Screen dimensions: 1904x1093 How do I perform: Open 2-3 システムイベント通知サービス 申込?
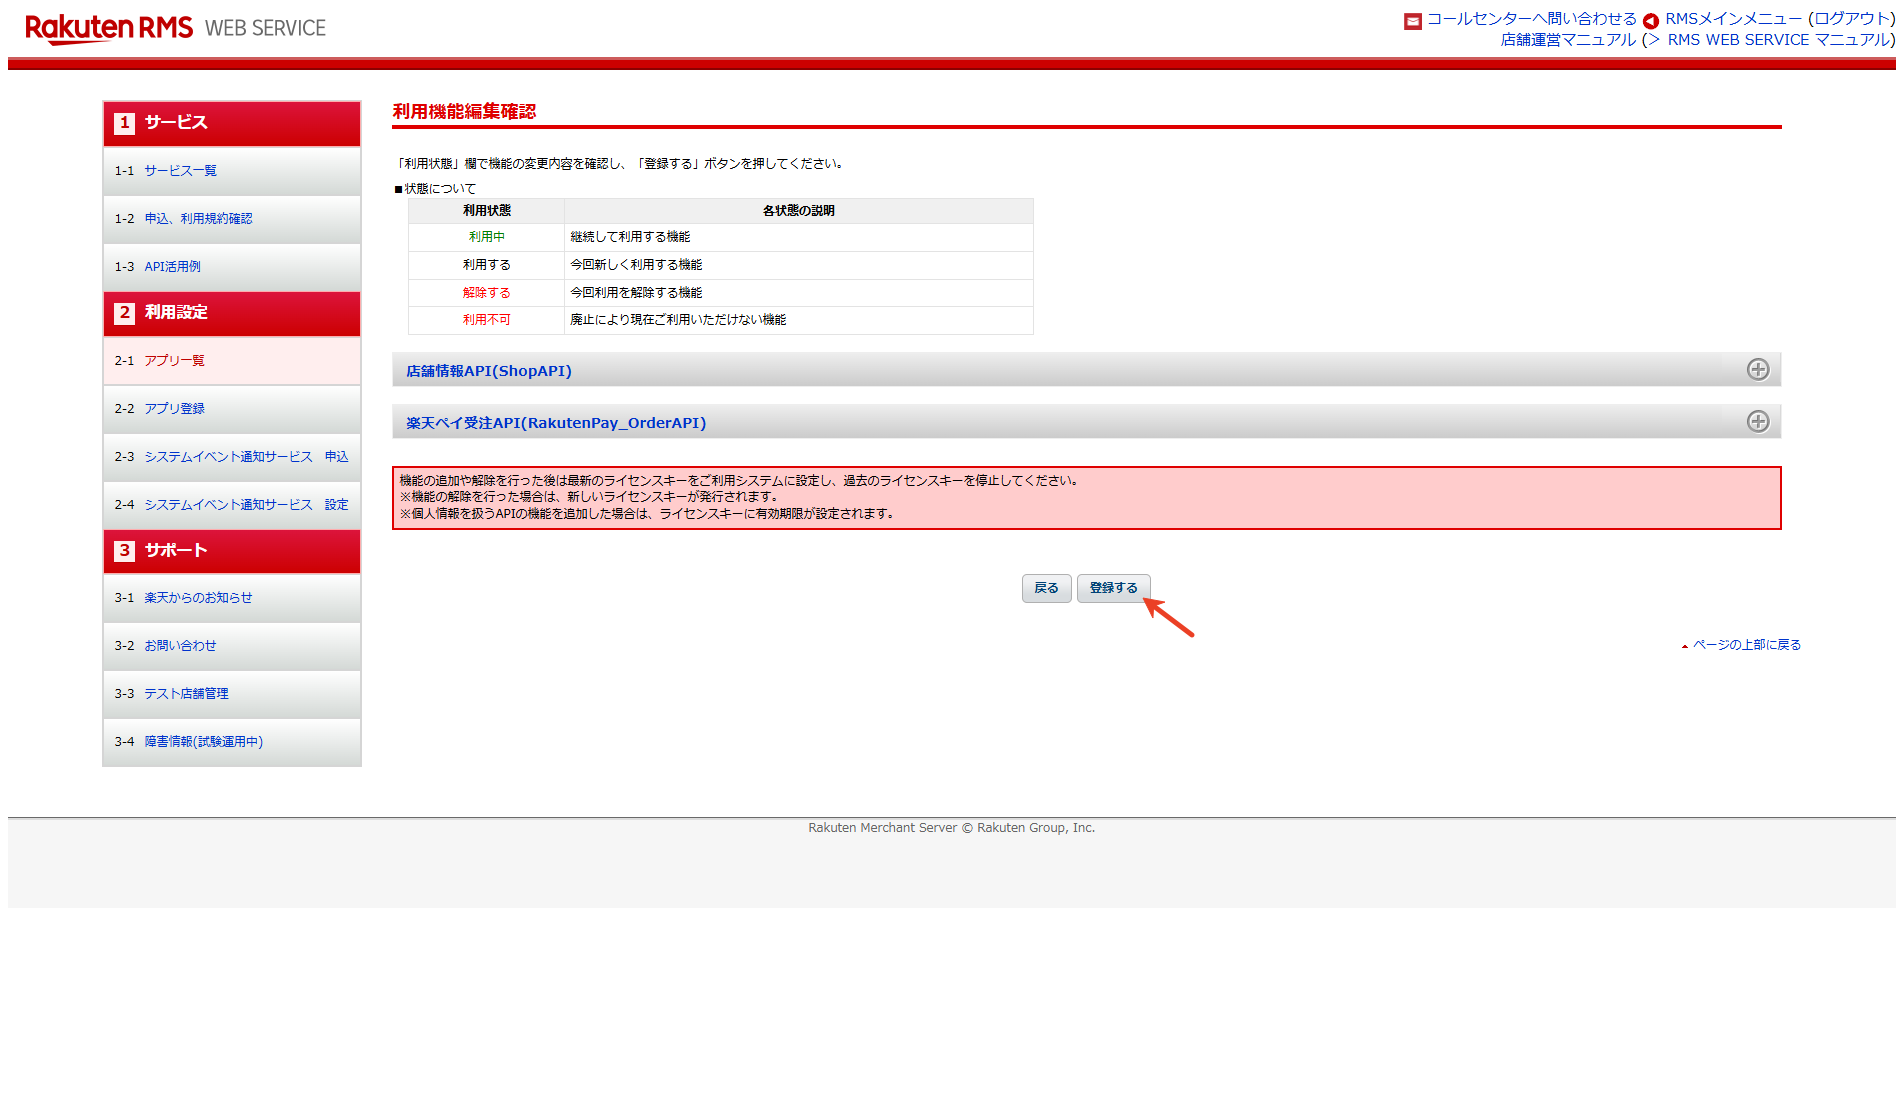[232, 457]
